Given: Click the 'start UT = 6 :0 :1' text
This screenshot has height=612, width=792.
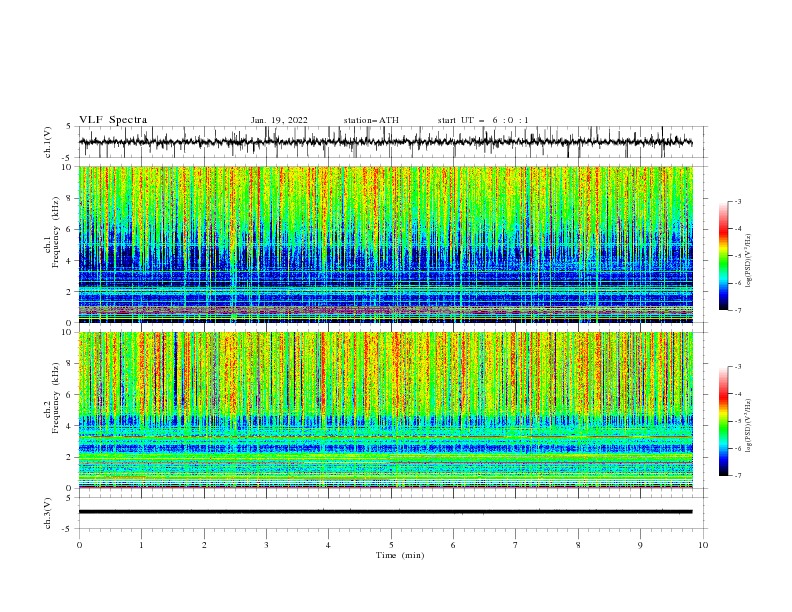Looking at the screenshot, I should [x=483, y=120].
